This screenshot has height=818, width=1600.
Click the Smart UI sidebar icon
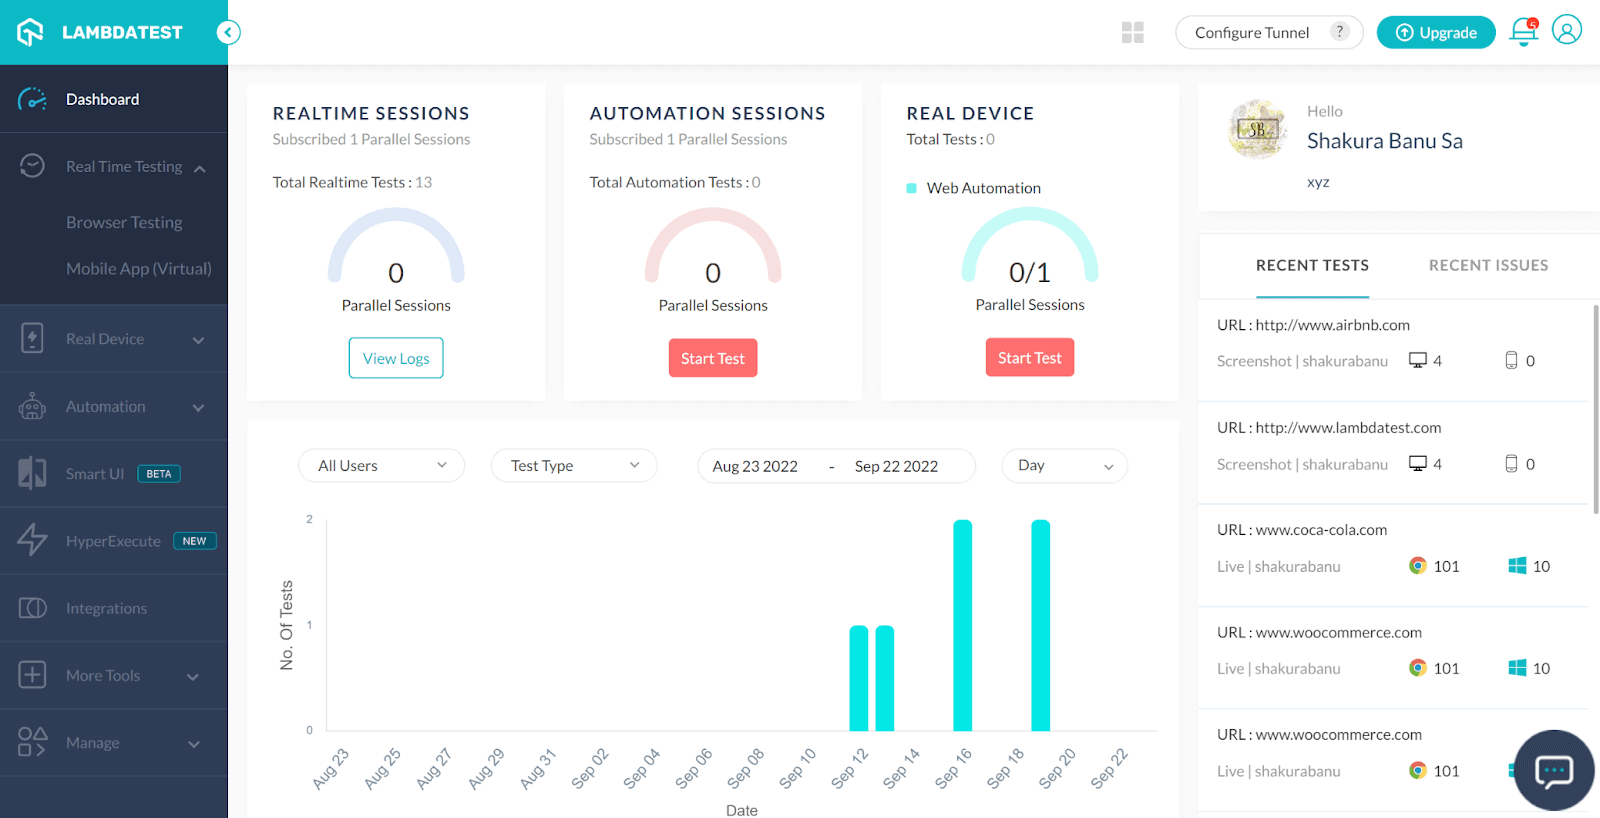pyautogui.click(x=32, y=473)
